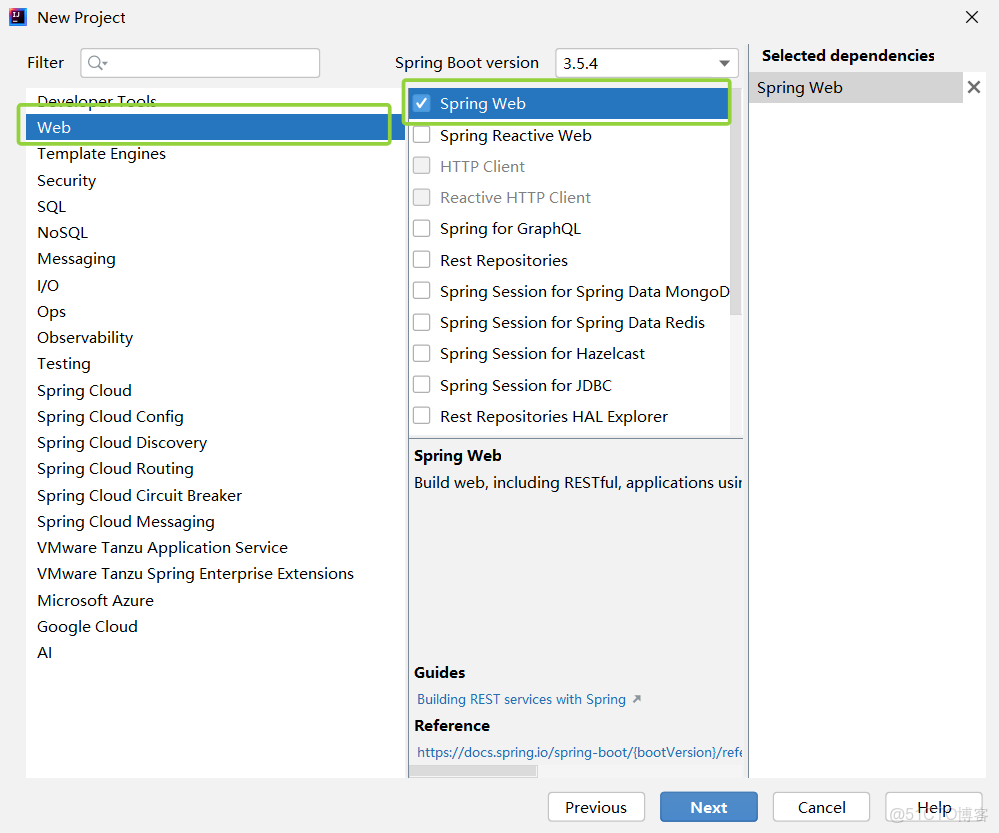Image resolution: width=999 pixels, height=833 pixels.
Task: Enable Spring Session for JDBC
Action: coord(422,385)
